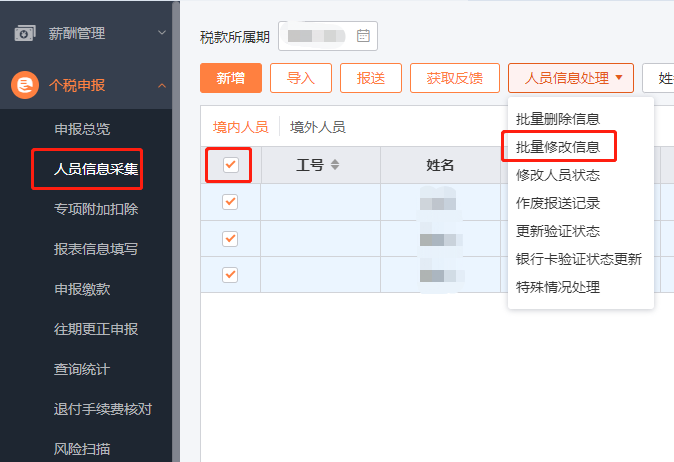Uncheck the first row checkbox
674x462 pixels.
click(x=230, y=202)
